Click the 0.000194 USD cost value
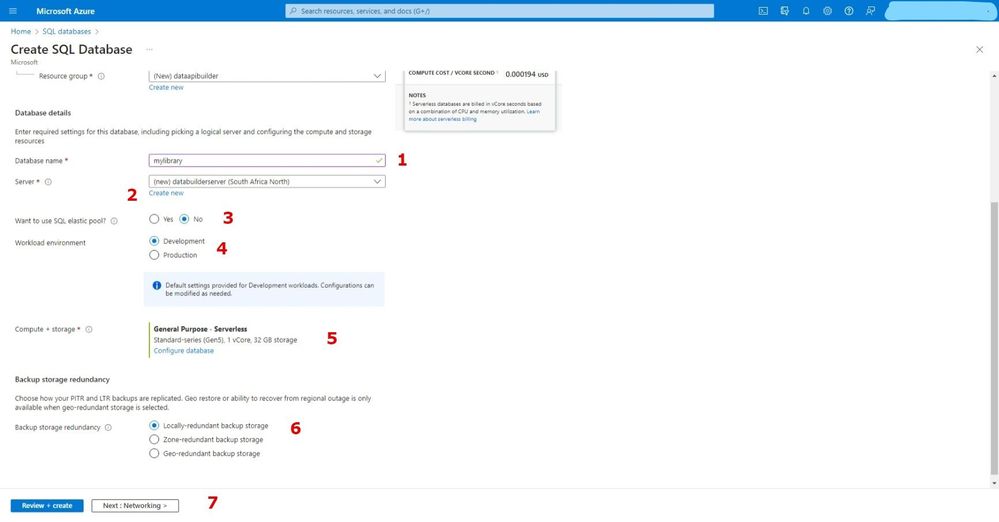This screenshot has width=999, height=522. [x=526, y=74]
